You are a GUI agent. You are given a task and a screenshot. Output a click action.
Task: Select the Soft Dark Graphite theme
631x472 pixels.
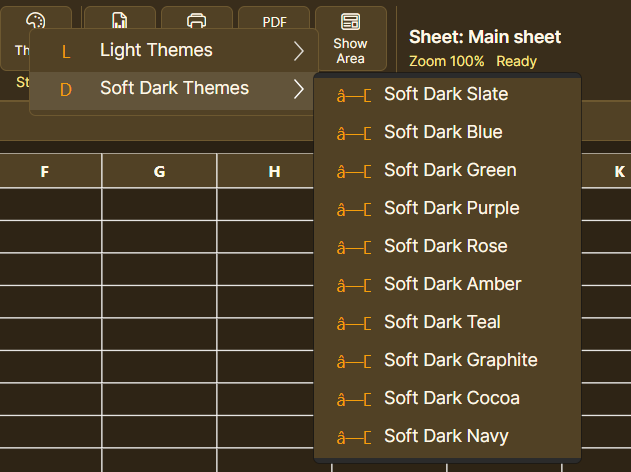click(x=447, y=361)
